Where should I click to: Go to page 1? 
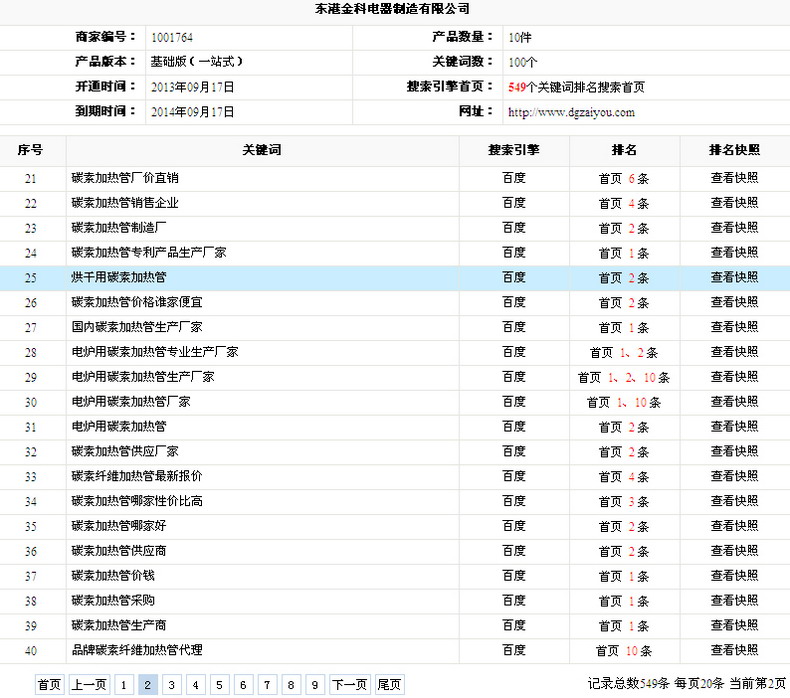click(x=123, y=684)
